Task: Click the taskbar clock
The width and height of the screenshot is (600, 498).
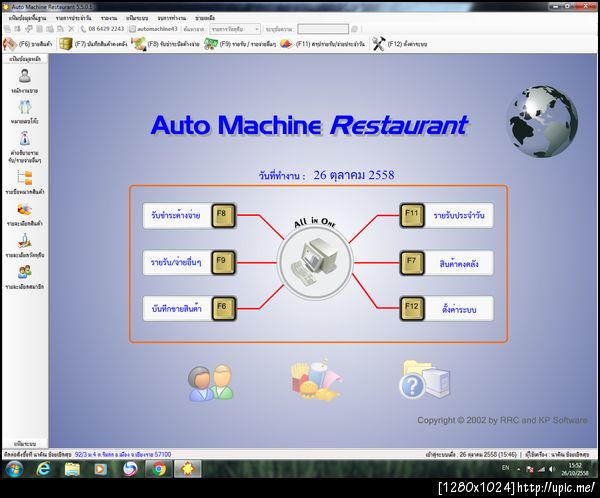Action: tap(575, 469)
